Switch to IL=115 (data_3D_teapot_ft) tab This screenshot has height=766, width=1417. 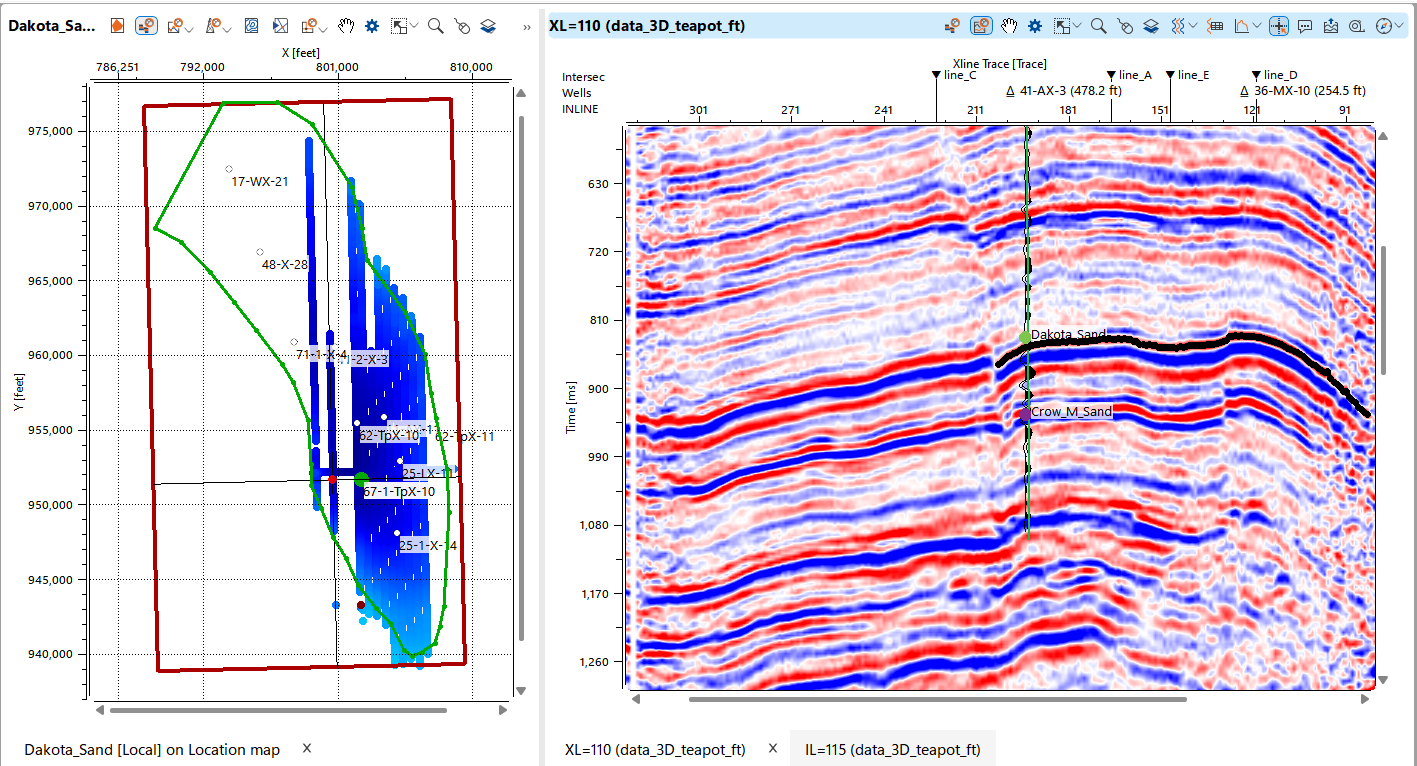892,749
